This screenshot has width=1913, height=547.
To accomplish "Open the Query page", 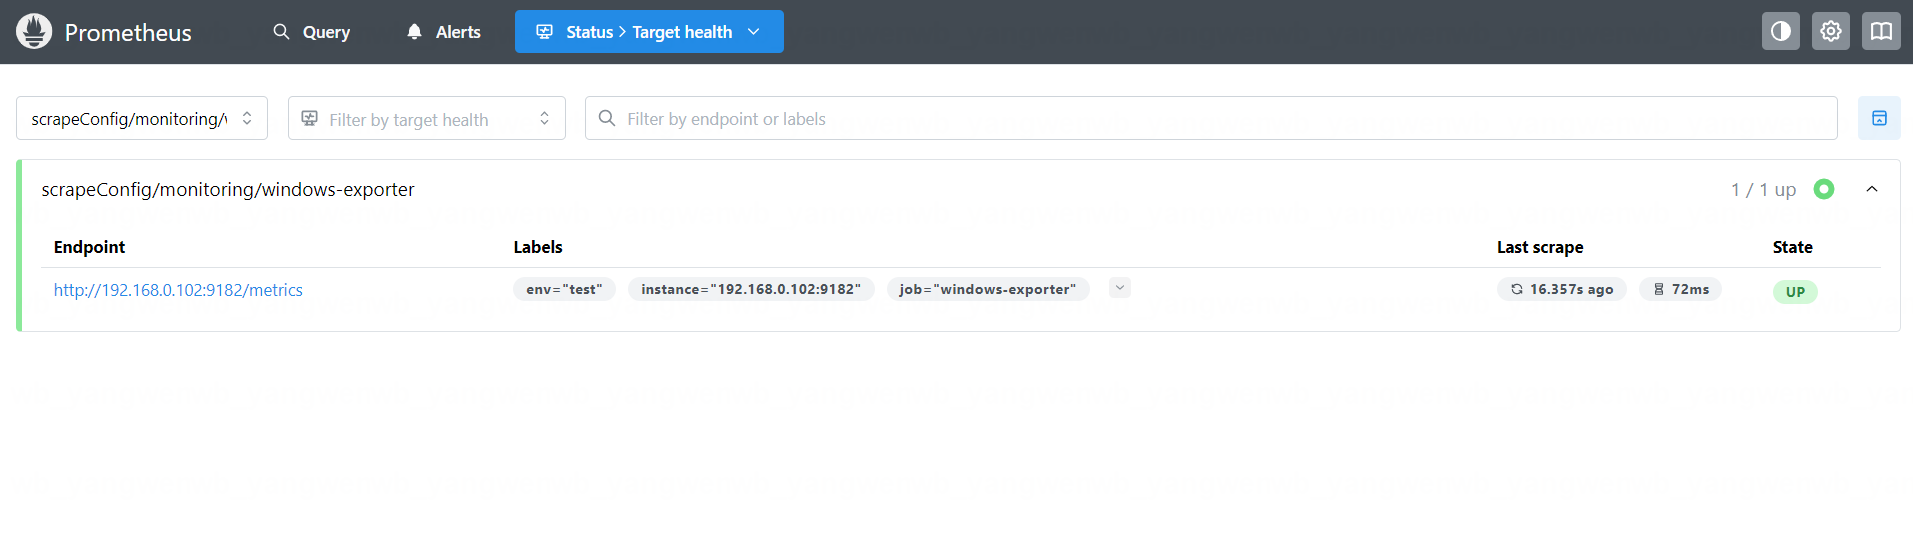I will (x=312, y=32).
